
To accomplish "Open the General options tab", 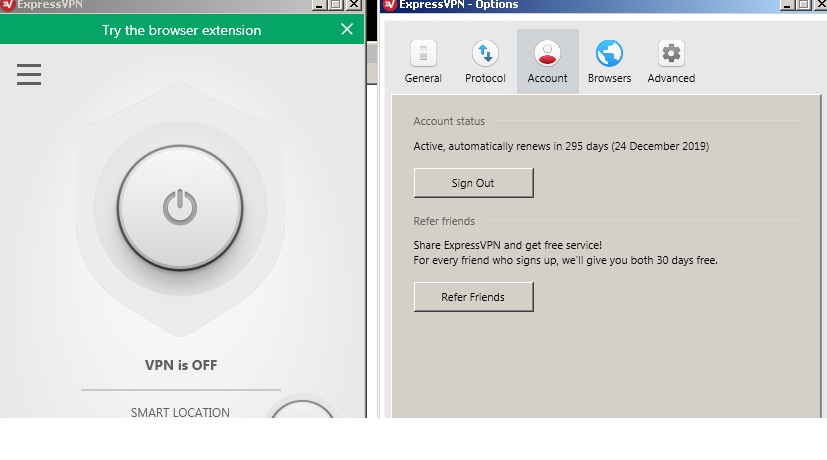I will [x=423, y=62].
